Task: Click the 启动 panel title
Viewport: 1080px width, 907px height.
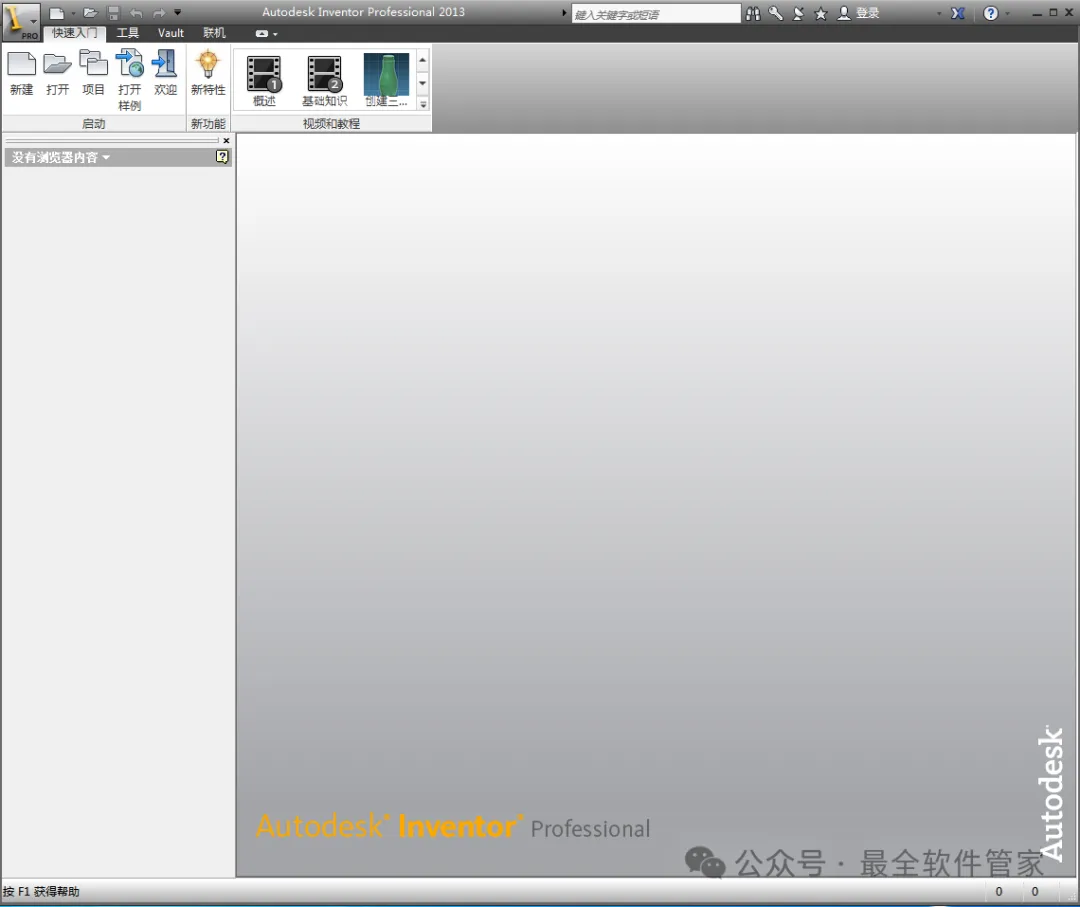Action: pyautogui.click(x=94, y=124)
